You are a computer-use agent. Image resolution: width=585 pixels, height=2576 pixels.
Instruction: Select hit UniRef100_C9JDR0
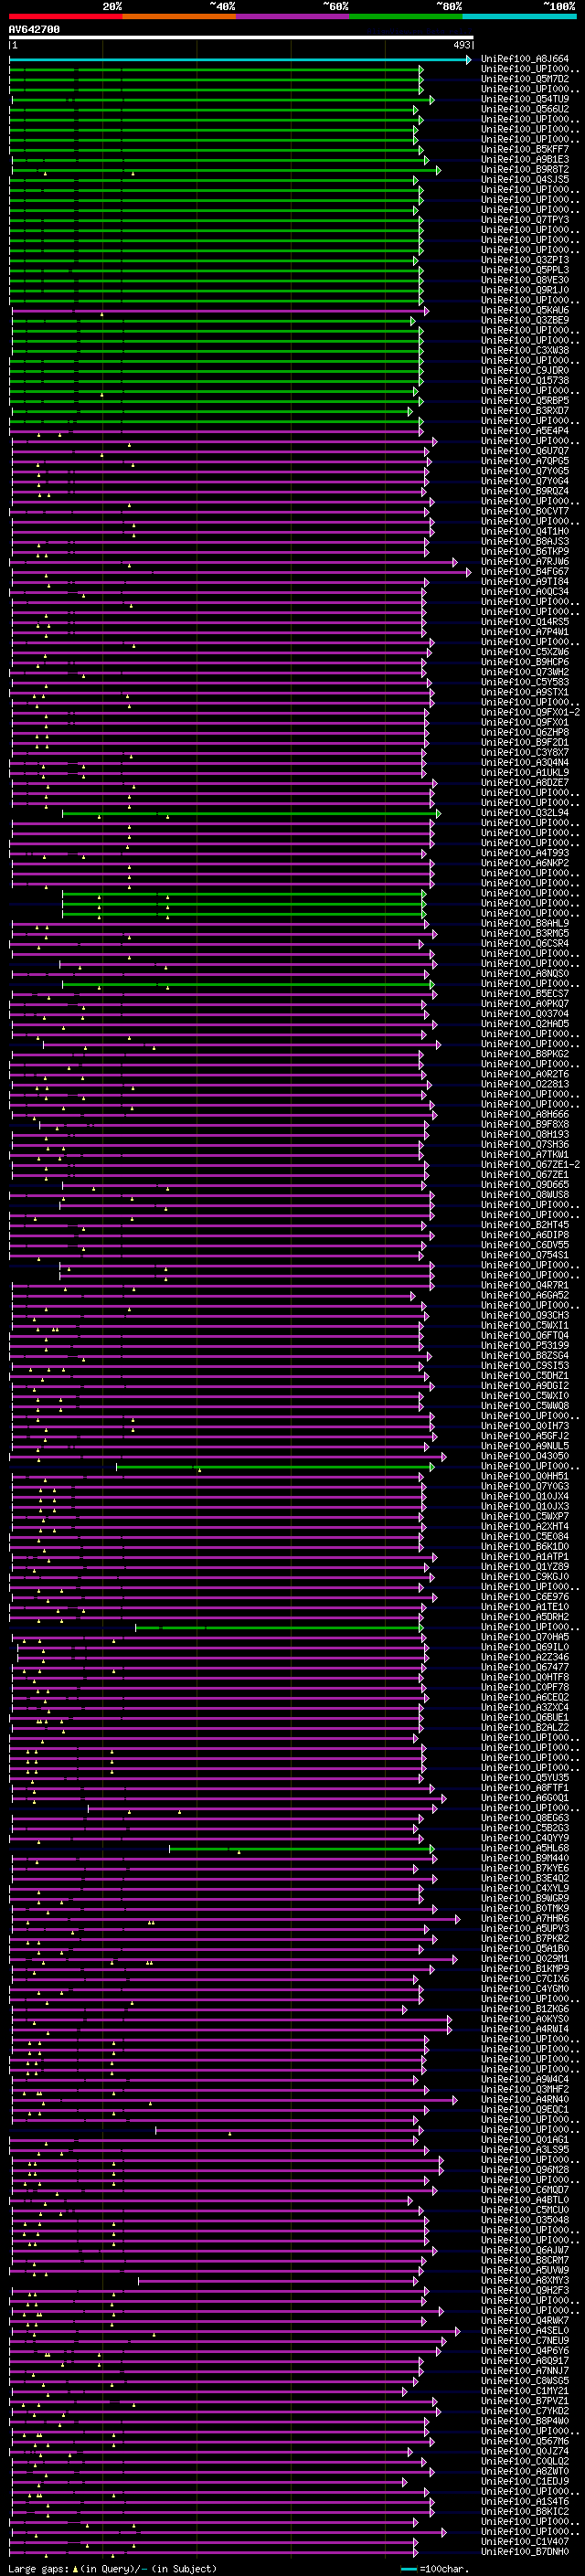[x=525, y=370]
